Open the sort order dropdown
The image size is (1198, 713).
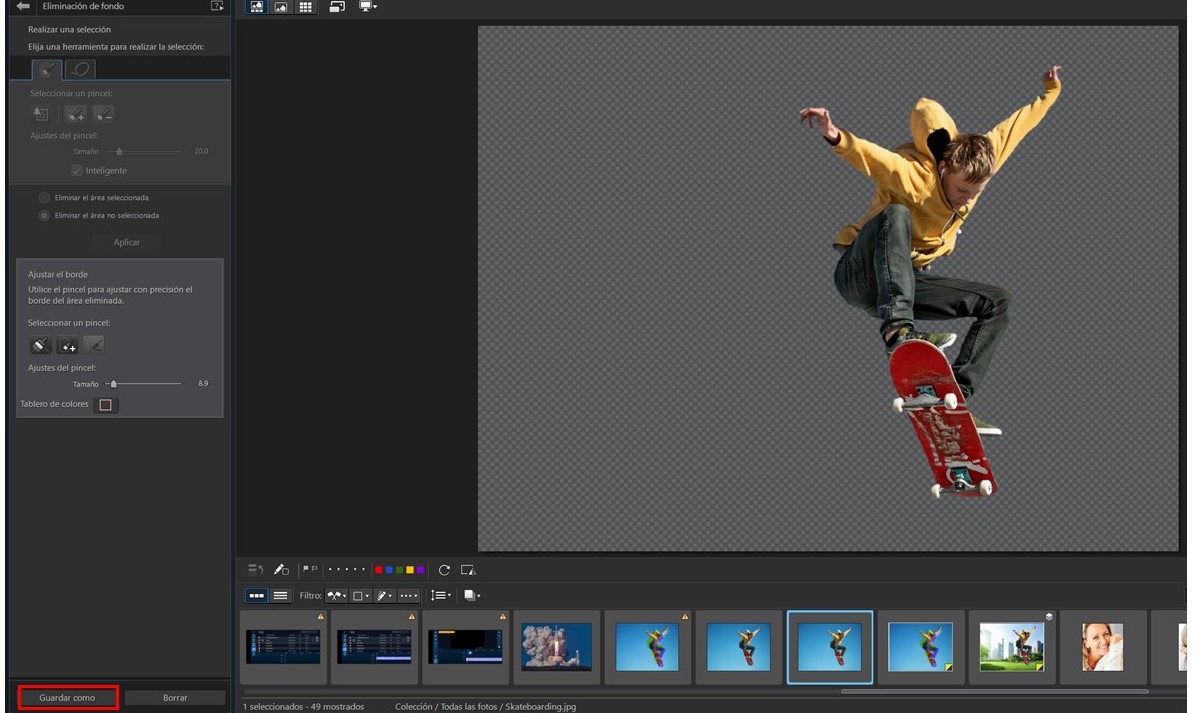(441, 595)
